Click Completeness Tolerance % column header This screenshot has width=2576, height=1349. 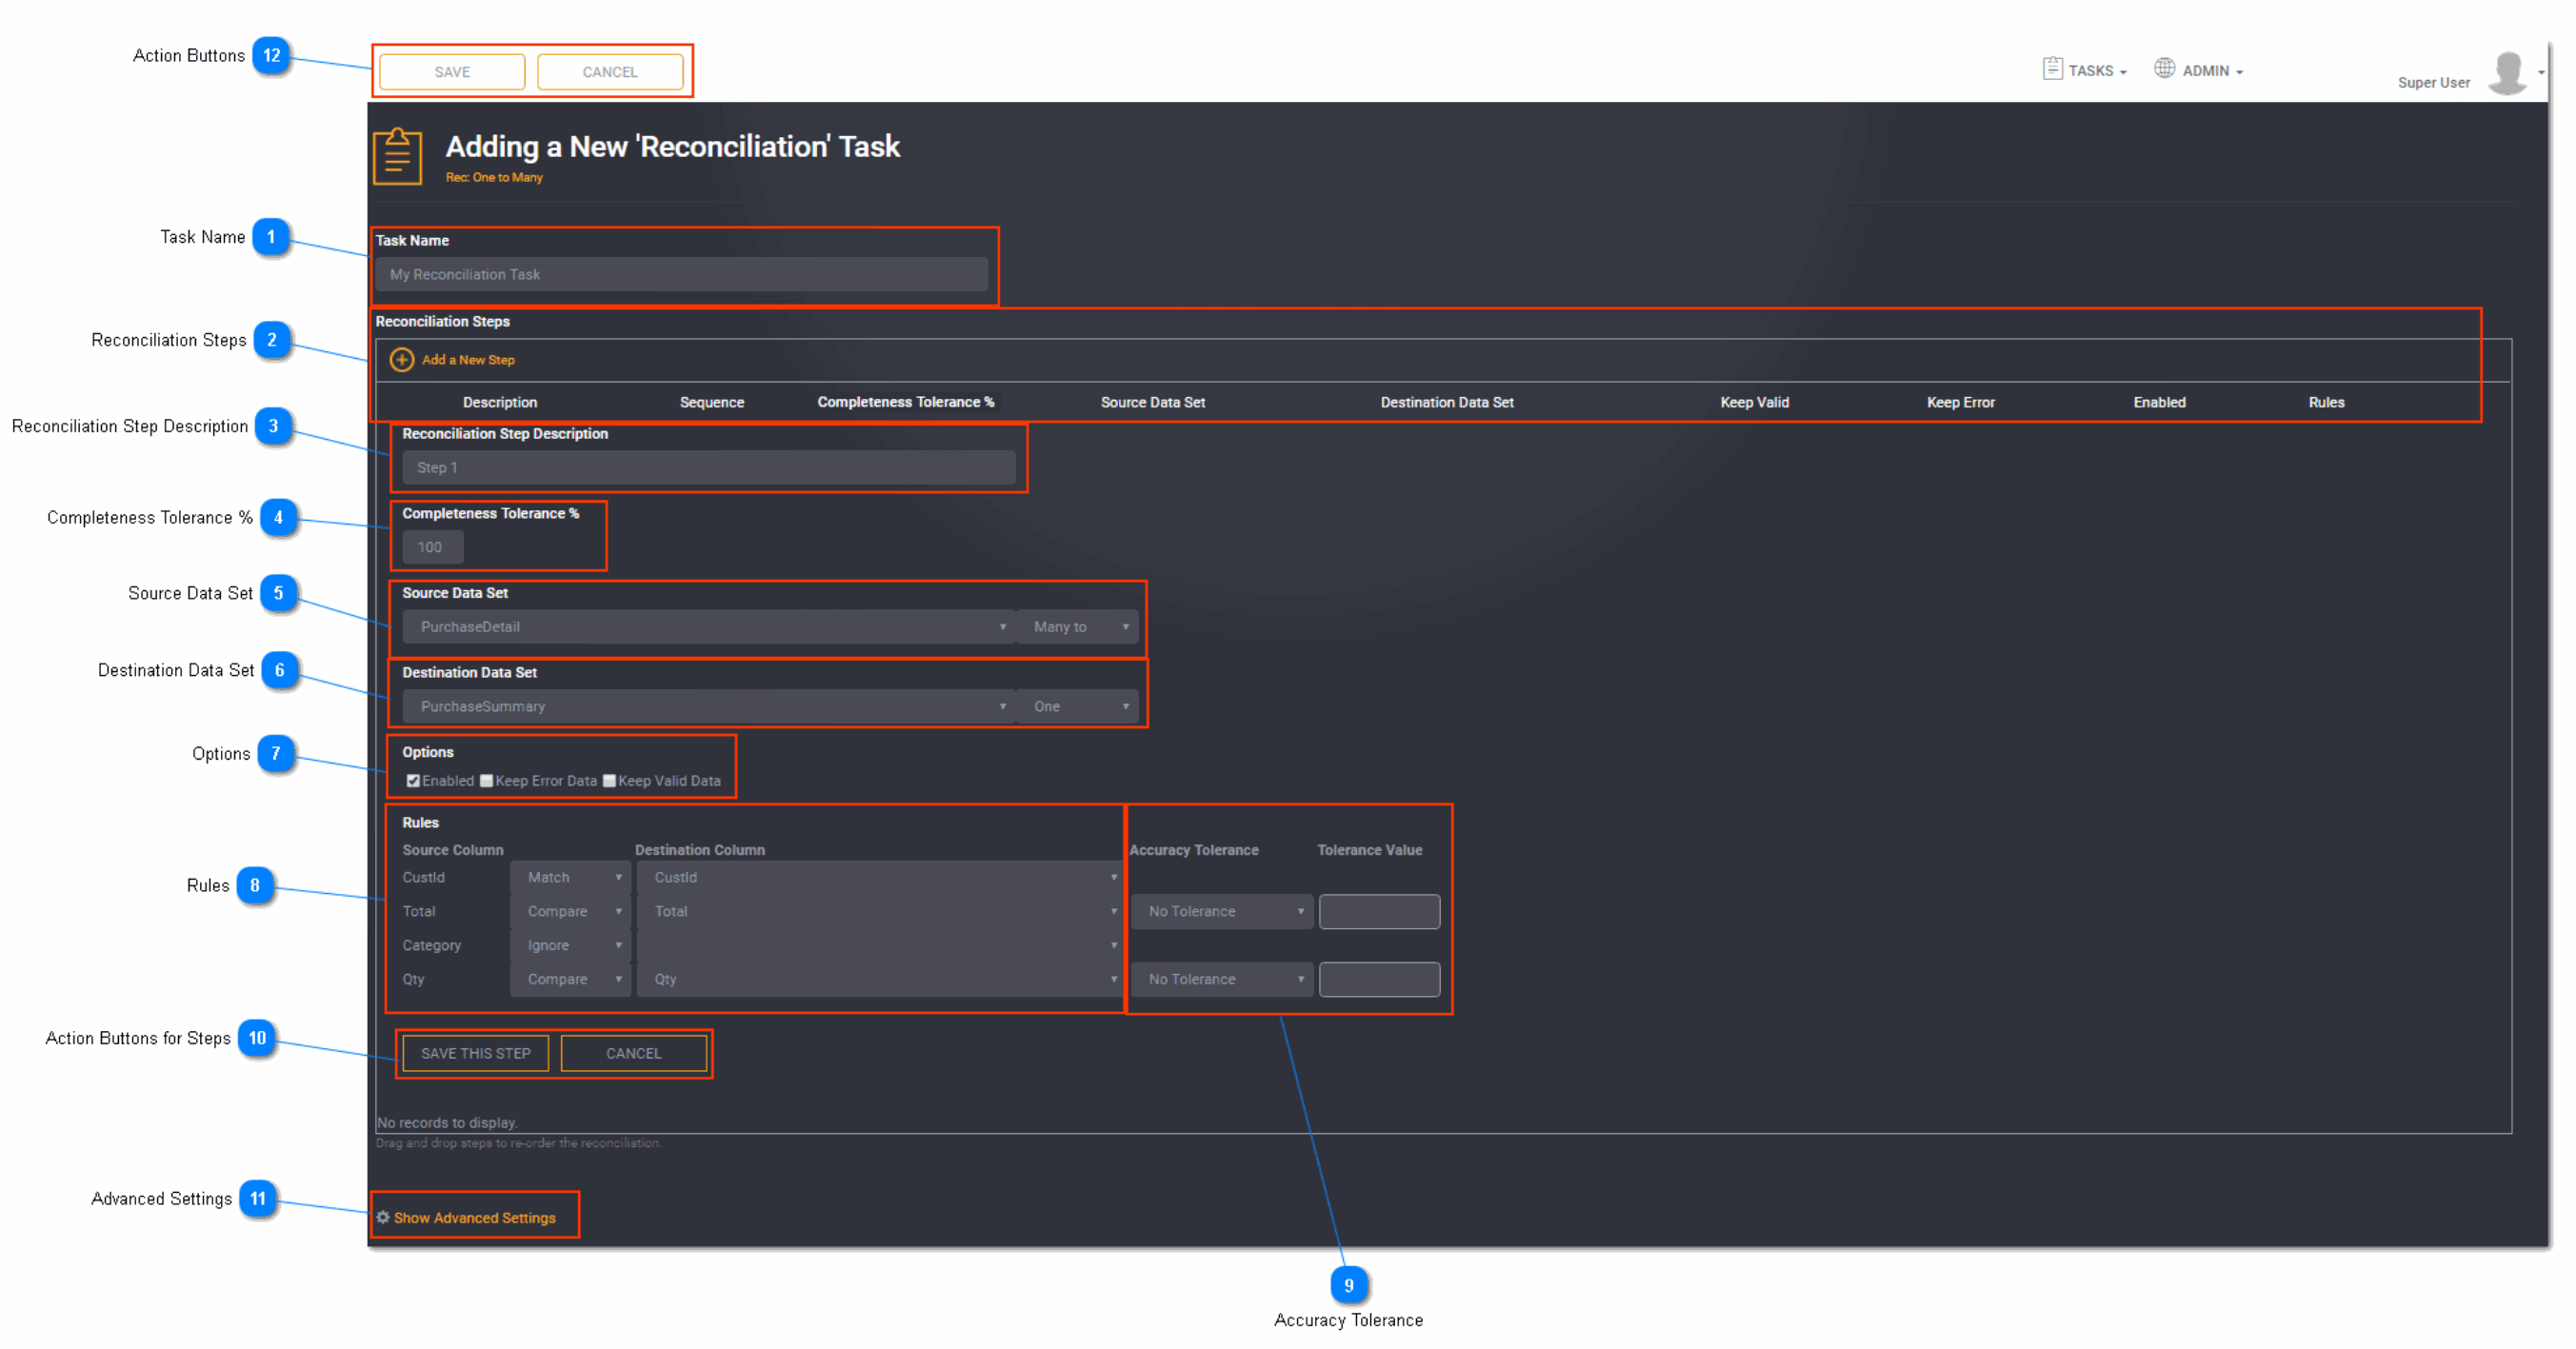pos(906,403)
